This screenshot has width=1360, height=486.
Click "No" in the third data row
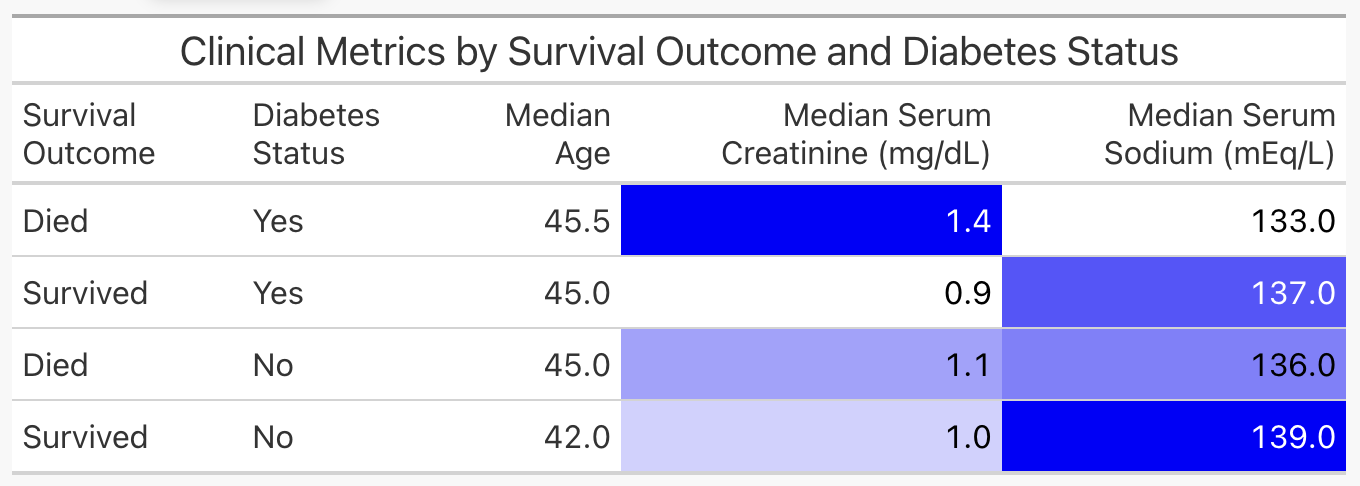pyautogui.click(x=273, y=365)
